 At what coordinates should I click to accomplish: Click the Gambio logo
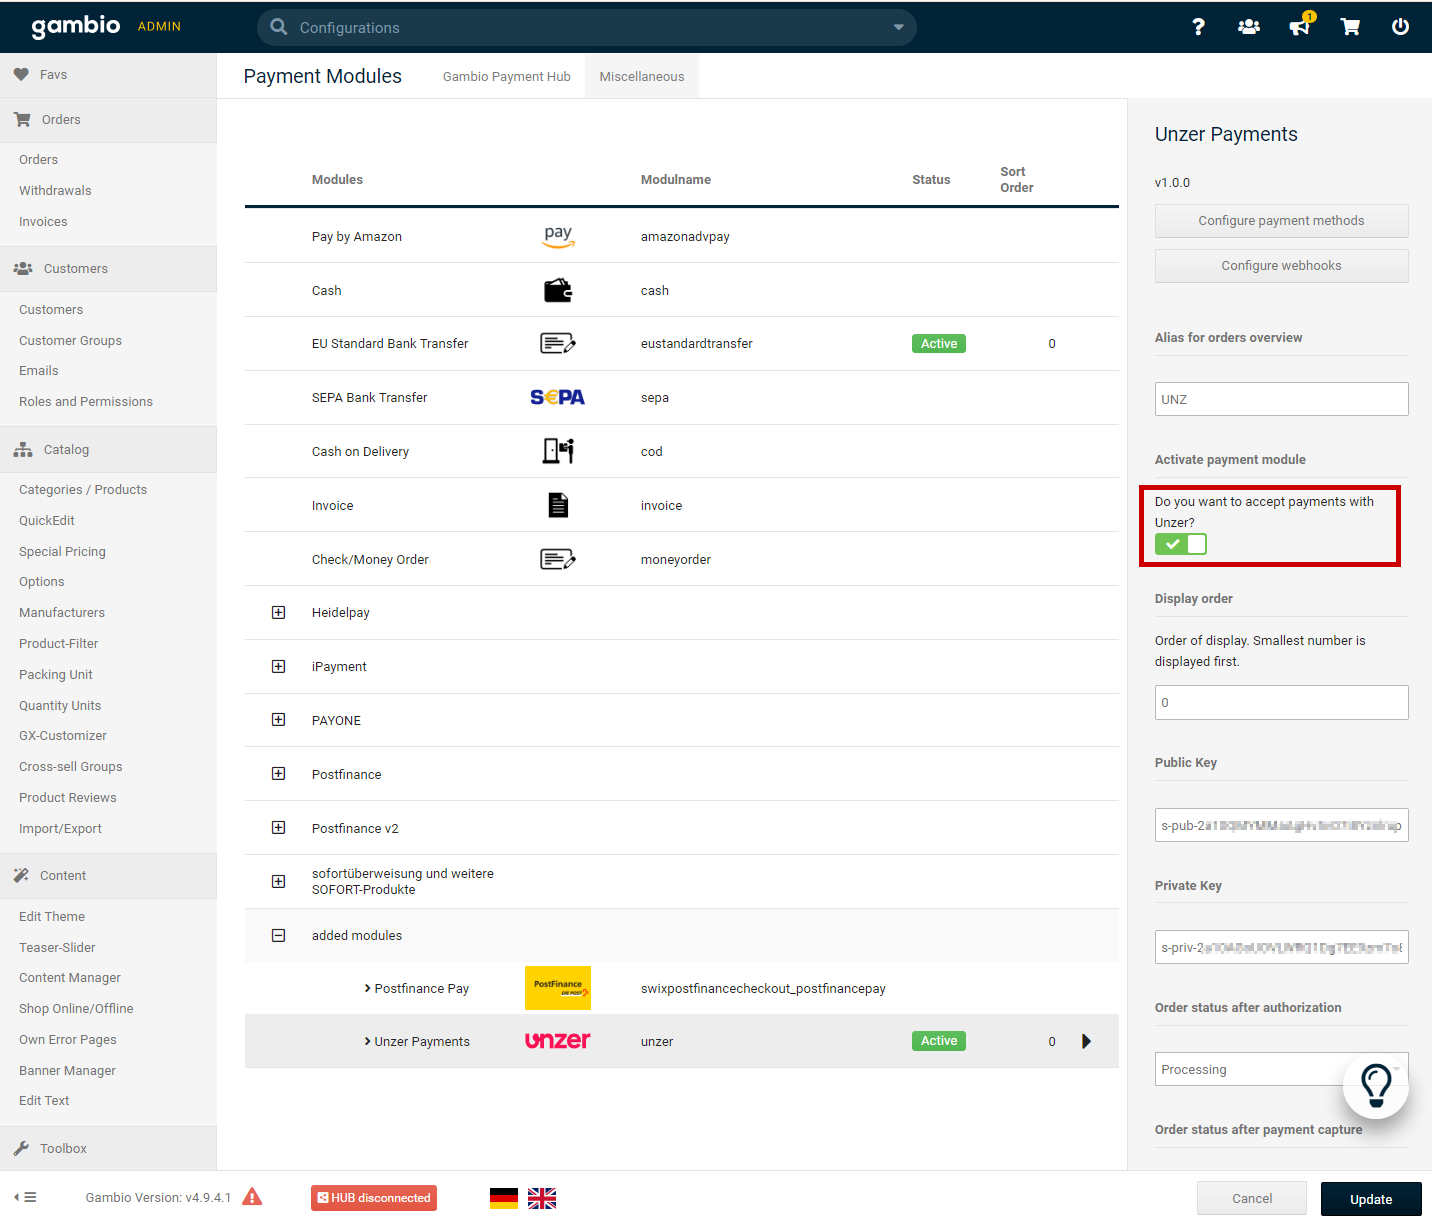[76, 26]
